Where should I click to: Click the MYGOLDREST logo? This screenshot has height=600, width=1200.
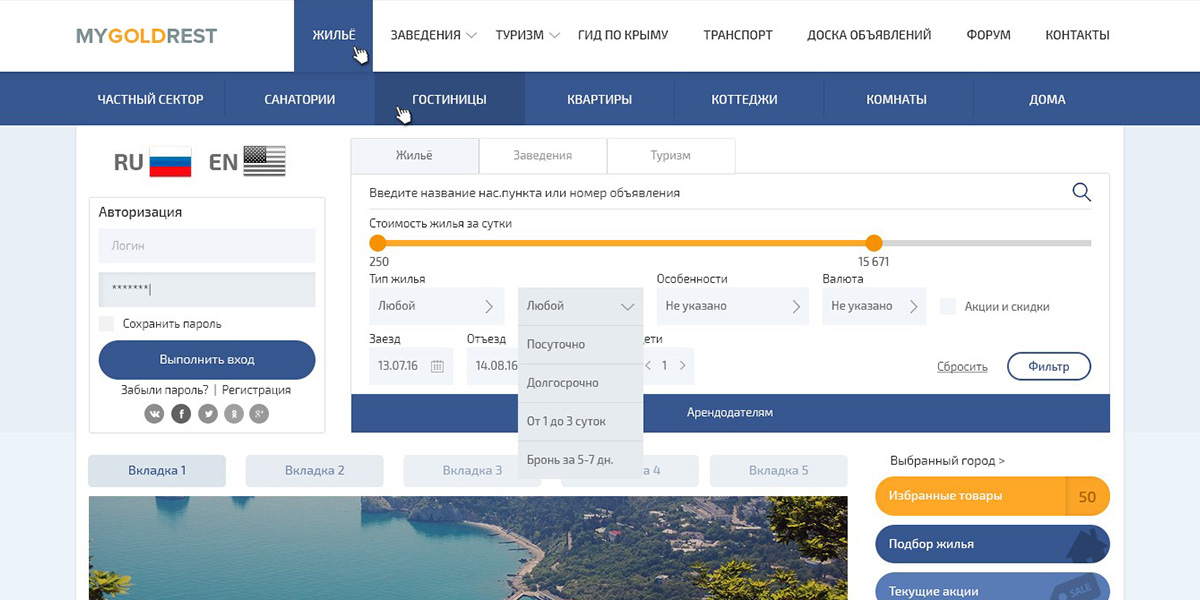[147, 36]
